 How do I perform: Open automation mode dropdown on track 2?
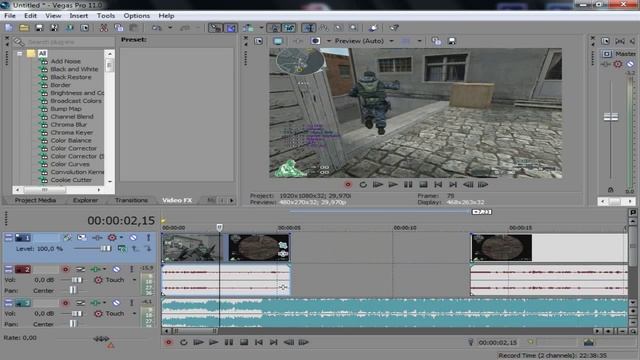coord(134,280)
